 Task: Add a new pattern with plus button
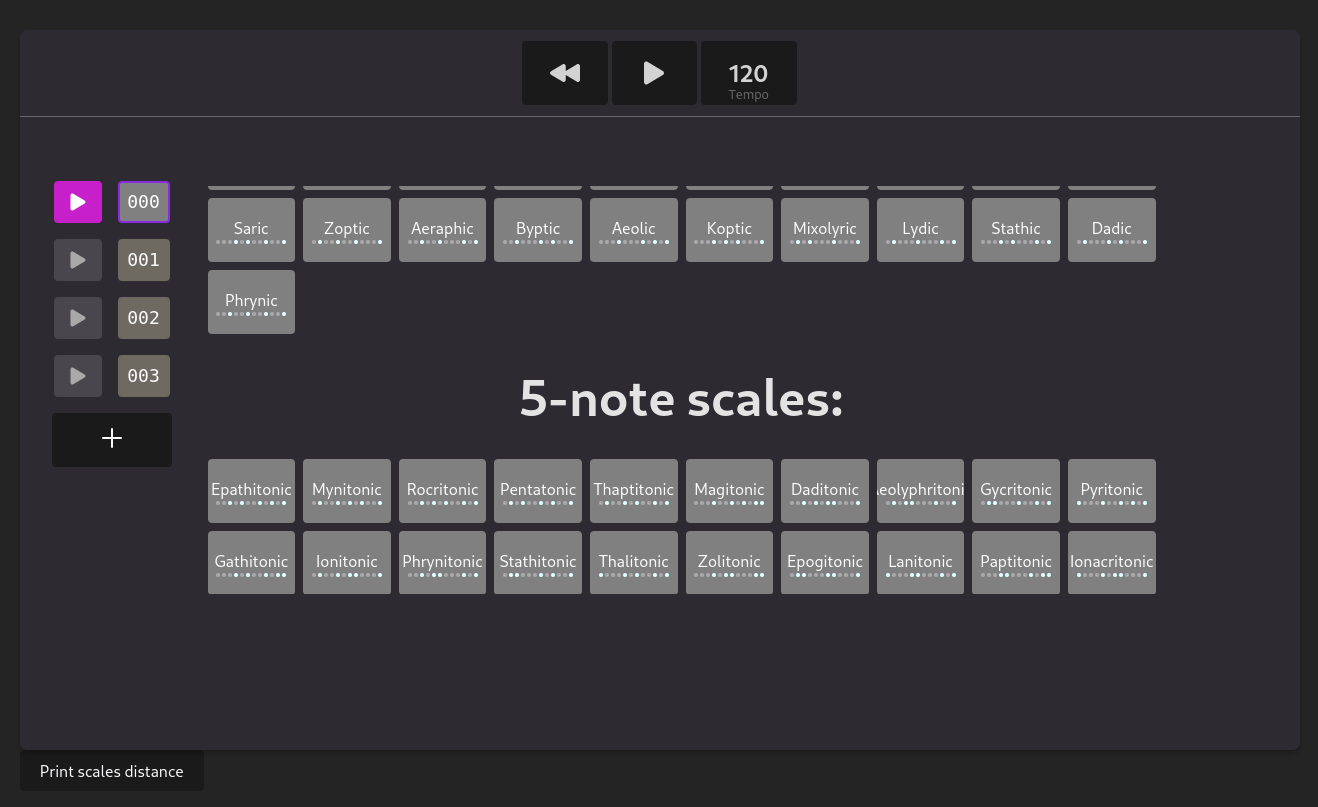(112, 439)
